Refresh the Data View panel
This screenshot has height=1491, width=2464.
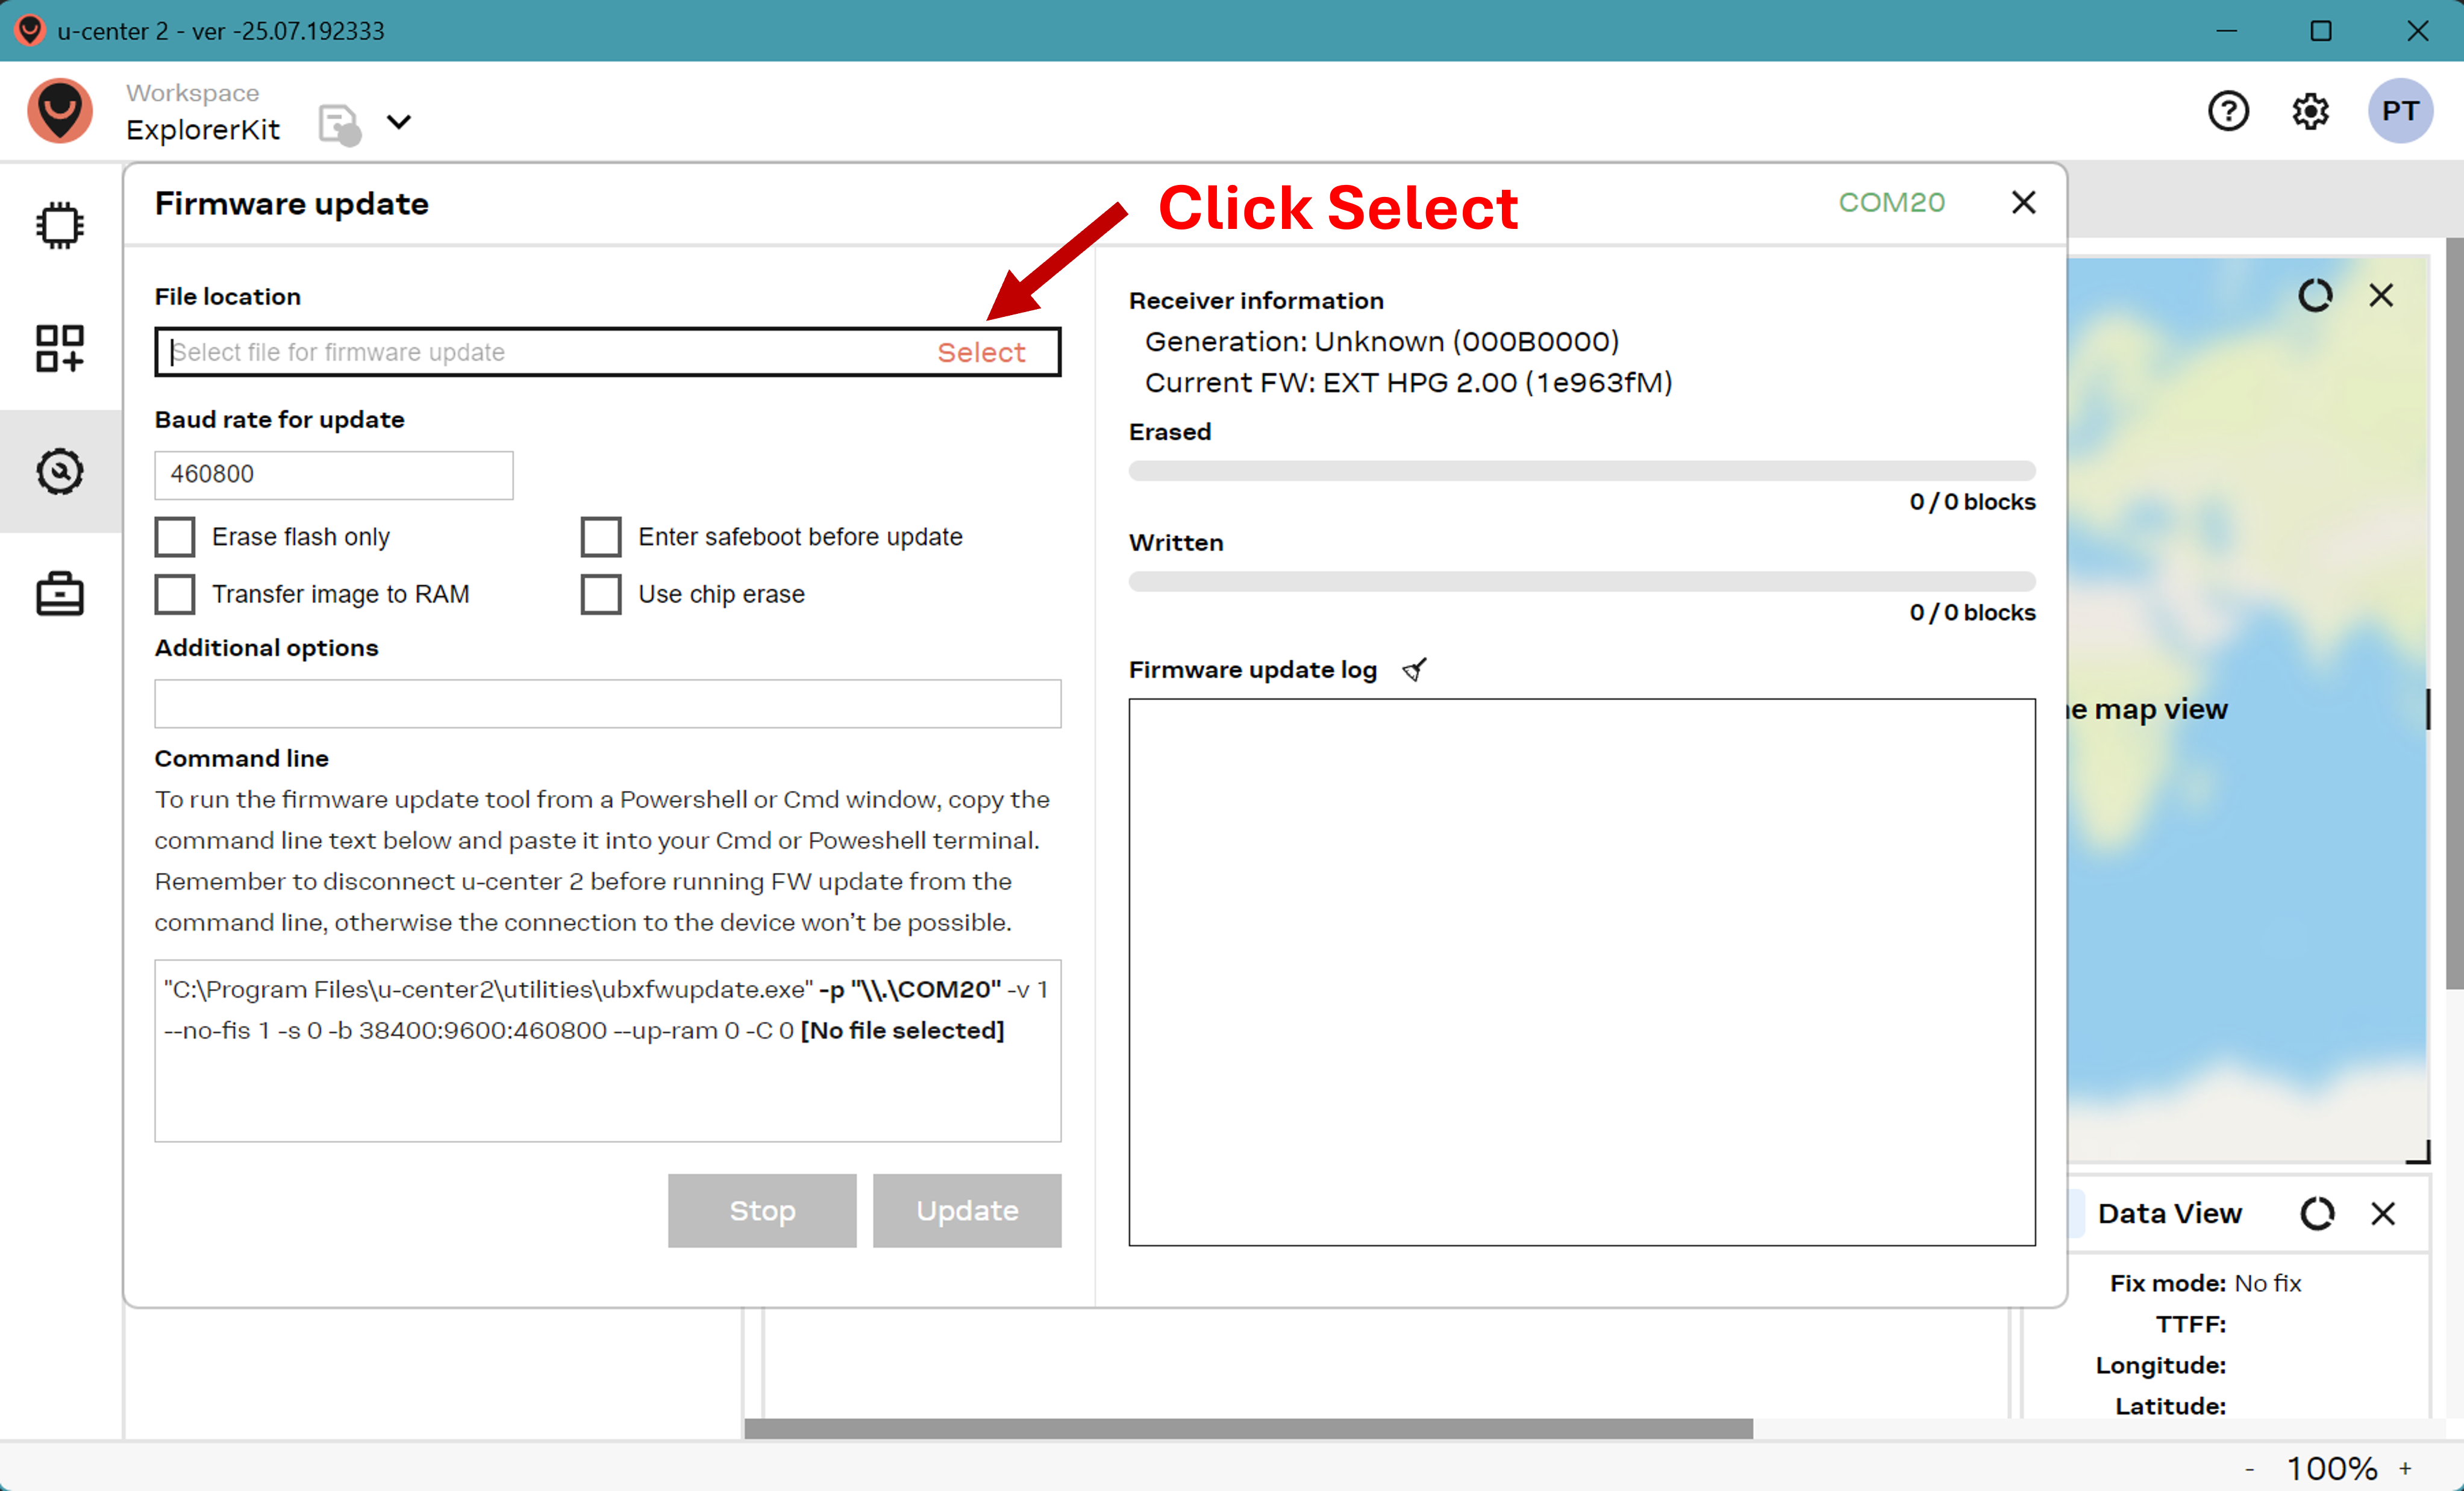[x=2317, y=1213]
